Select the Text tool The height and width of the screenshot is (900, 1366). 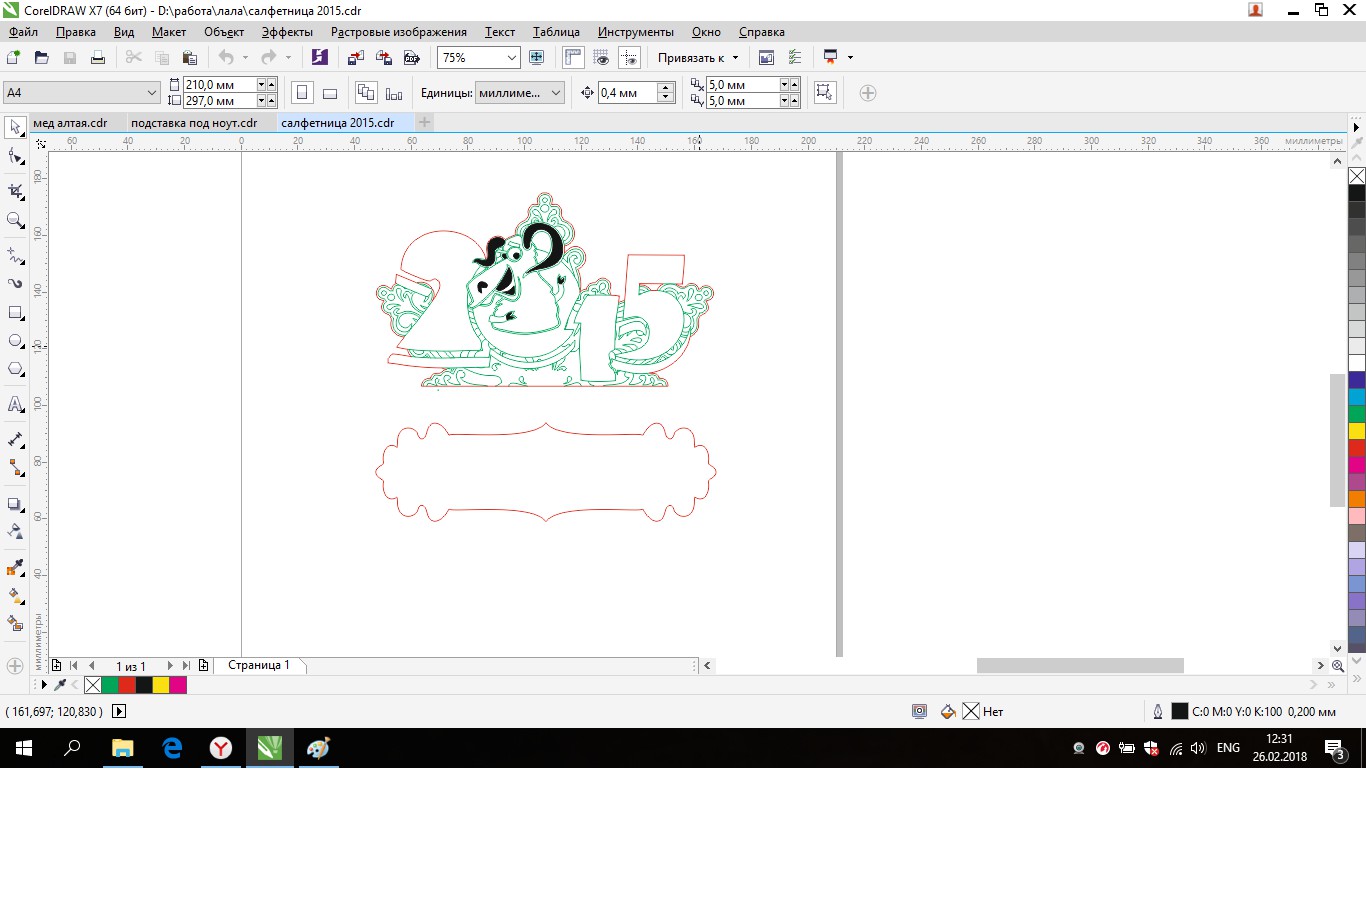coord(15,404)
